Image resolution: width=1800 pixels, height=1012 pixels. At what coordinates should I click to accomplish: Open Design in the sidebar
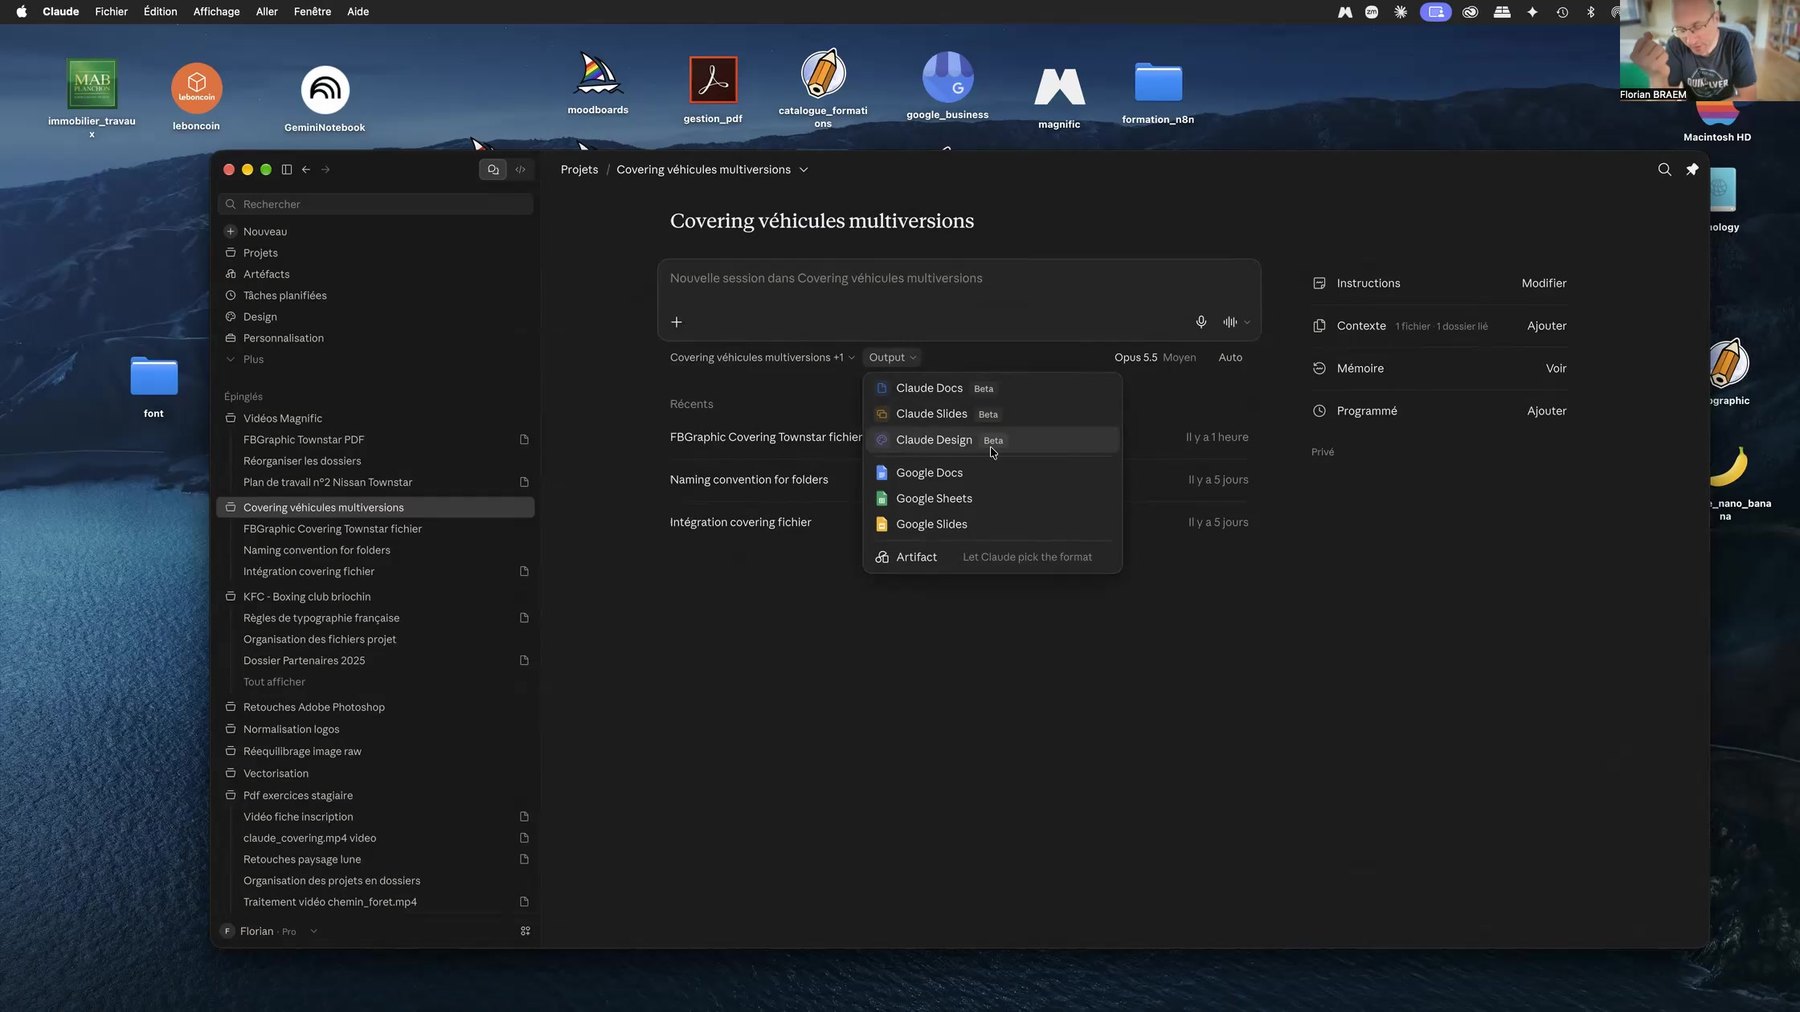point(260,317)
